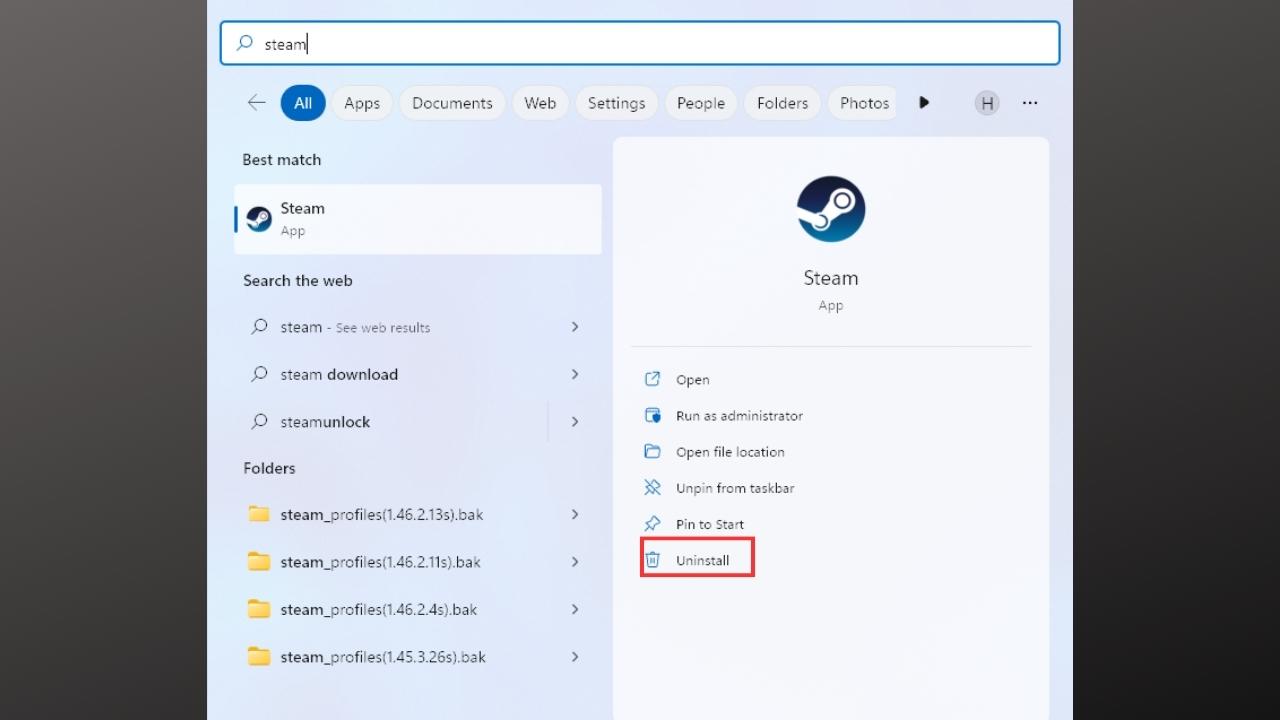Click the search magnifier icon in search box
Image resolution: width=1280 pixels, height=720 pixels.
244,43
